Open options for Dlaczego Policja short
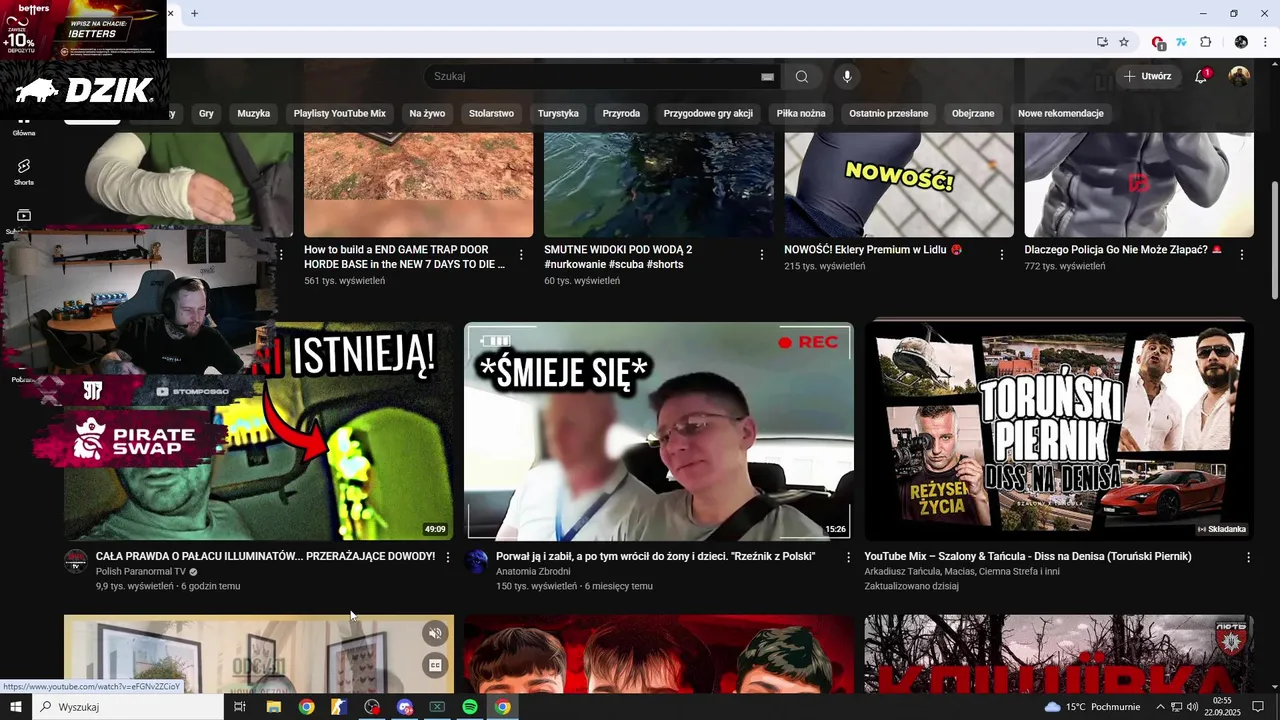 point(1242,255)
